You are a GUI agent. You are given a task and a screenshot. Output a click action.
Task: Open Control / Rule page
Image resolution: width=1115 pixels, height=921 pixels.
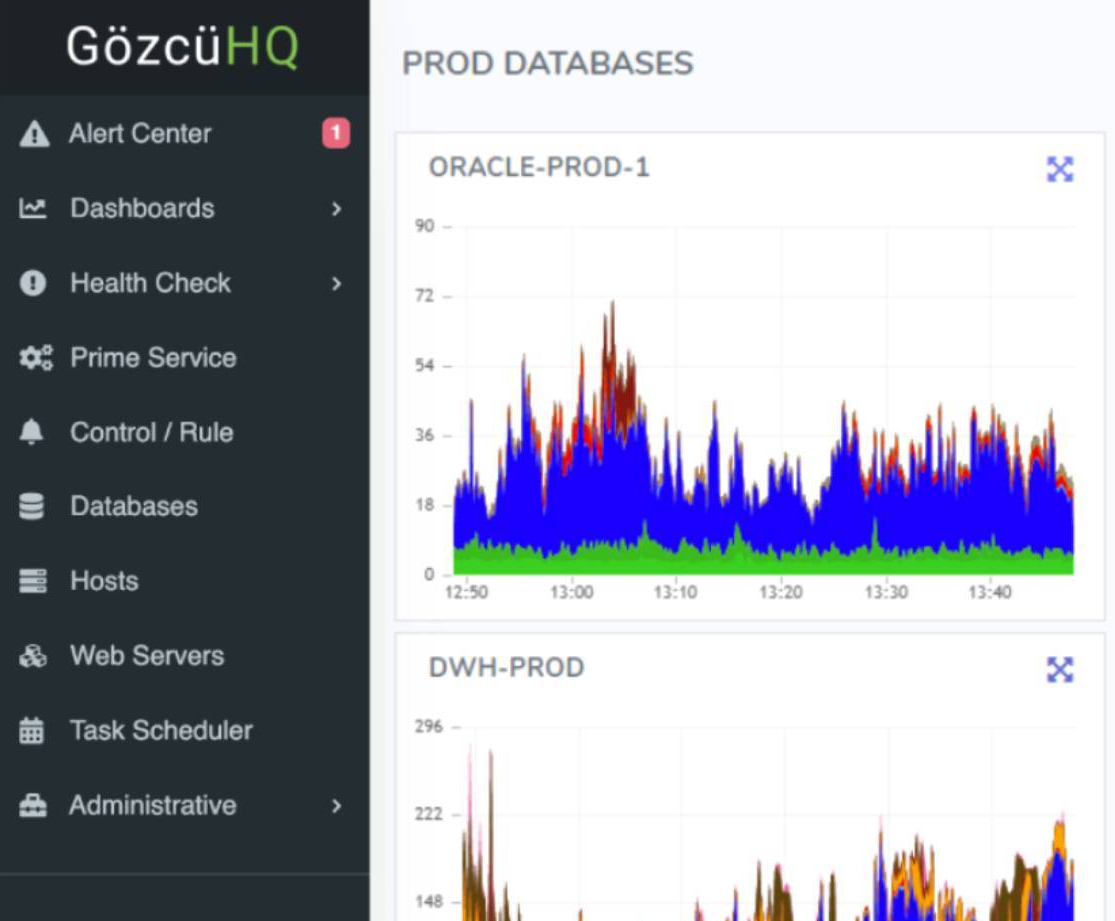pos(151,432)
